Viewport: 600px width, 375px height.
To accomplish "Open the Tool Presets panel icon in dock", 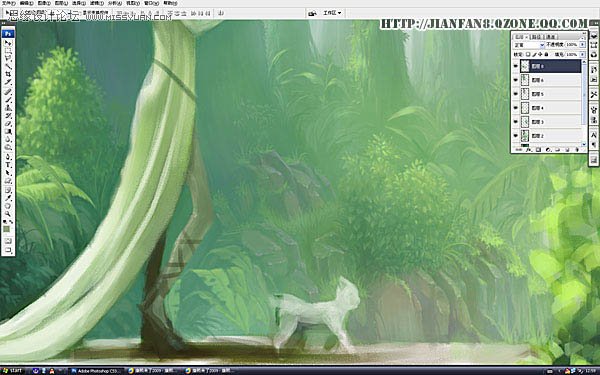I will point(593,95).
